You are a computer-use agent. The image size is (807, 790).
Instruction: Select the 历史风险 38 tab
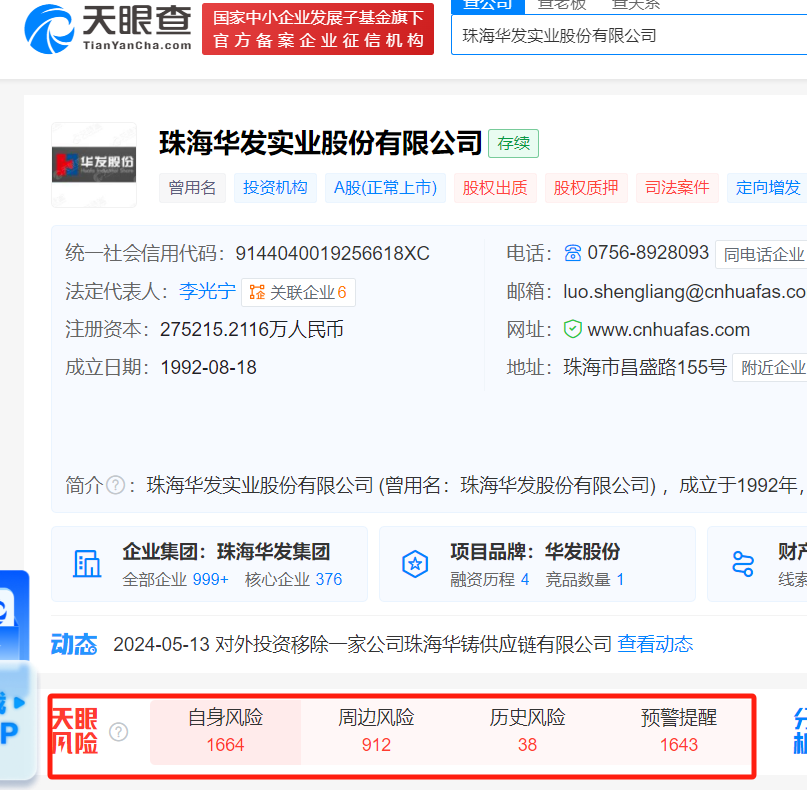click(x=527, y=731)
